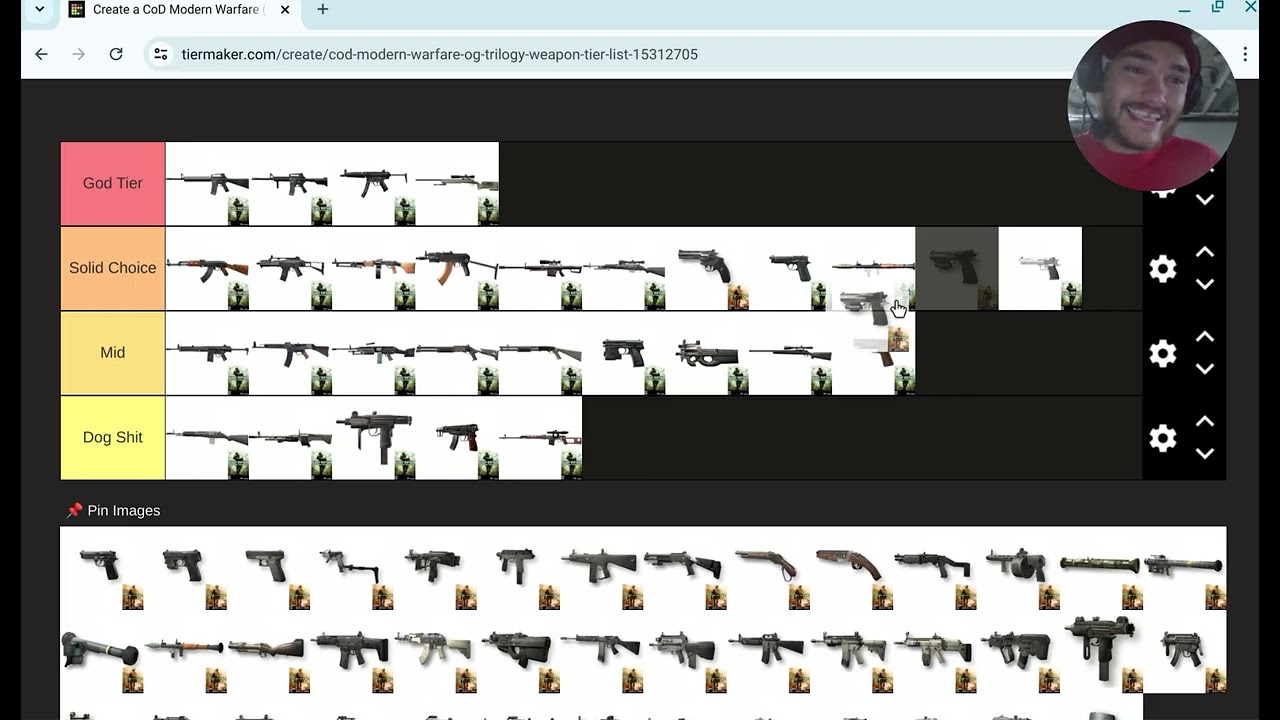Select the RPG-7 in image pool
Viewport: 1280px width, 720px height.
[185, 651]
